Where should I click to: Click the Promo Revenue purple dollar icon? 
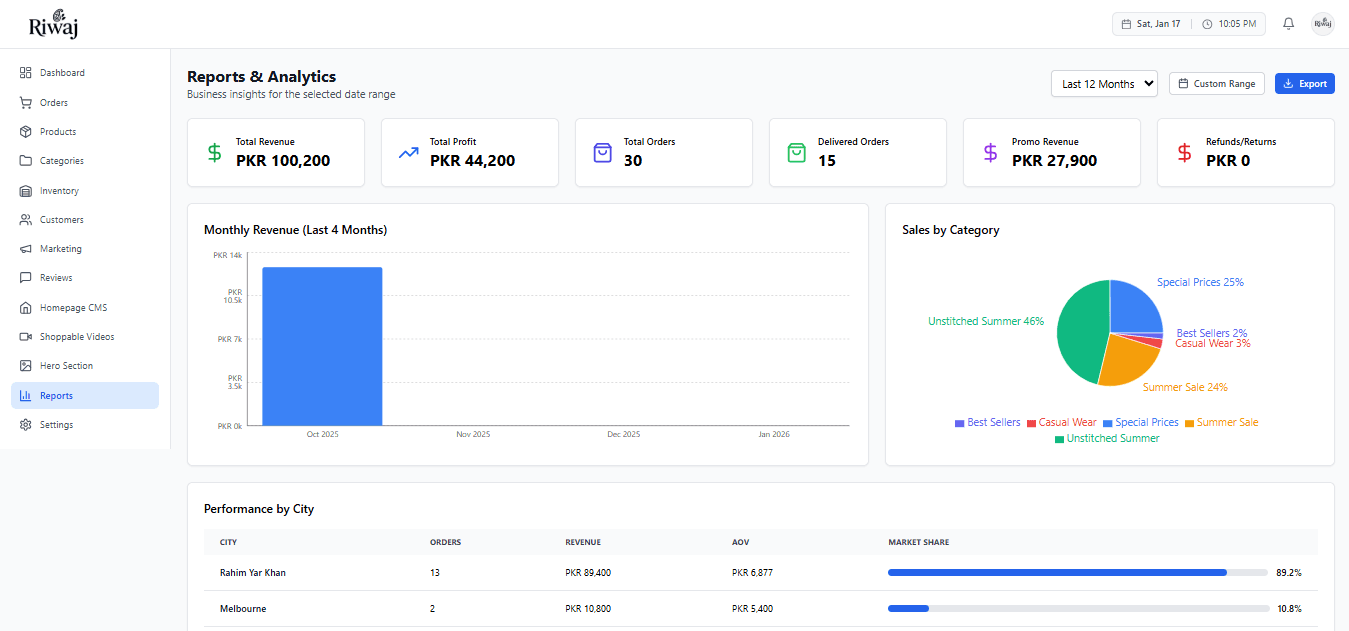click(x=990, y=153)
